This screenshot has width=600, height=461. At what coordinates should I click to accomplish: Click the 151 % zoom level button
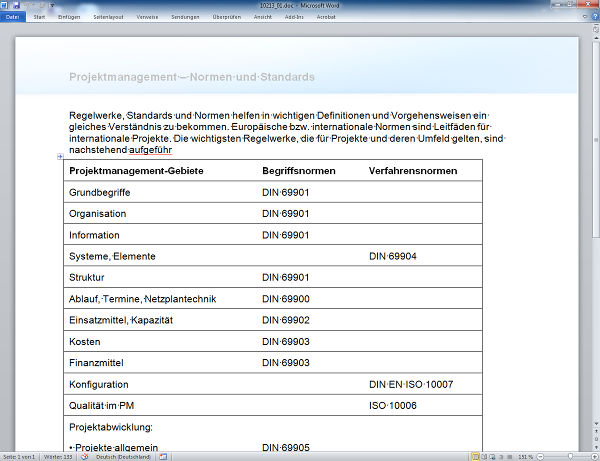[x=525, y=456]
